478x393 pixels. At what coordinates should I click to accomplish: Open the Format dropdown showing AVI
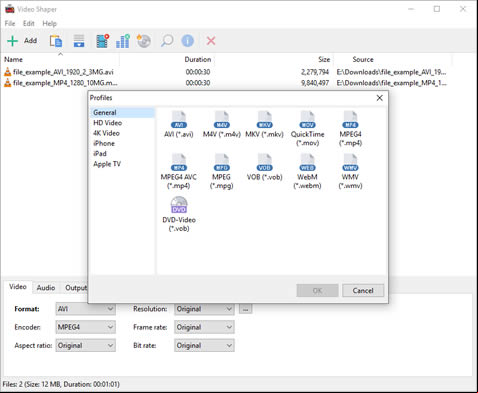click(x=86, y=309)
